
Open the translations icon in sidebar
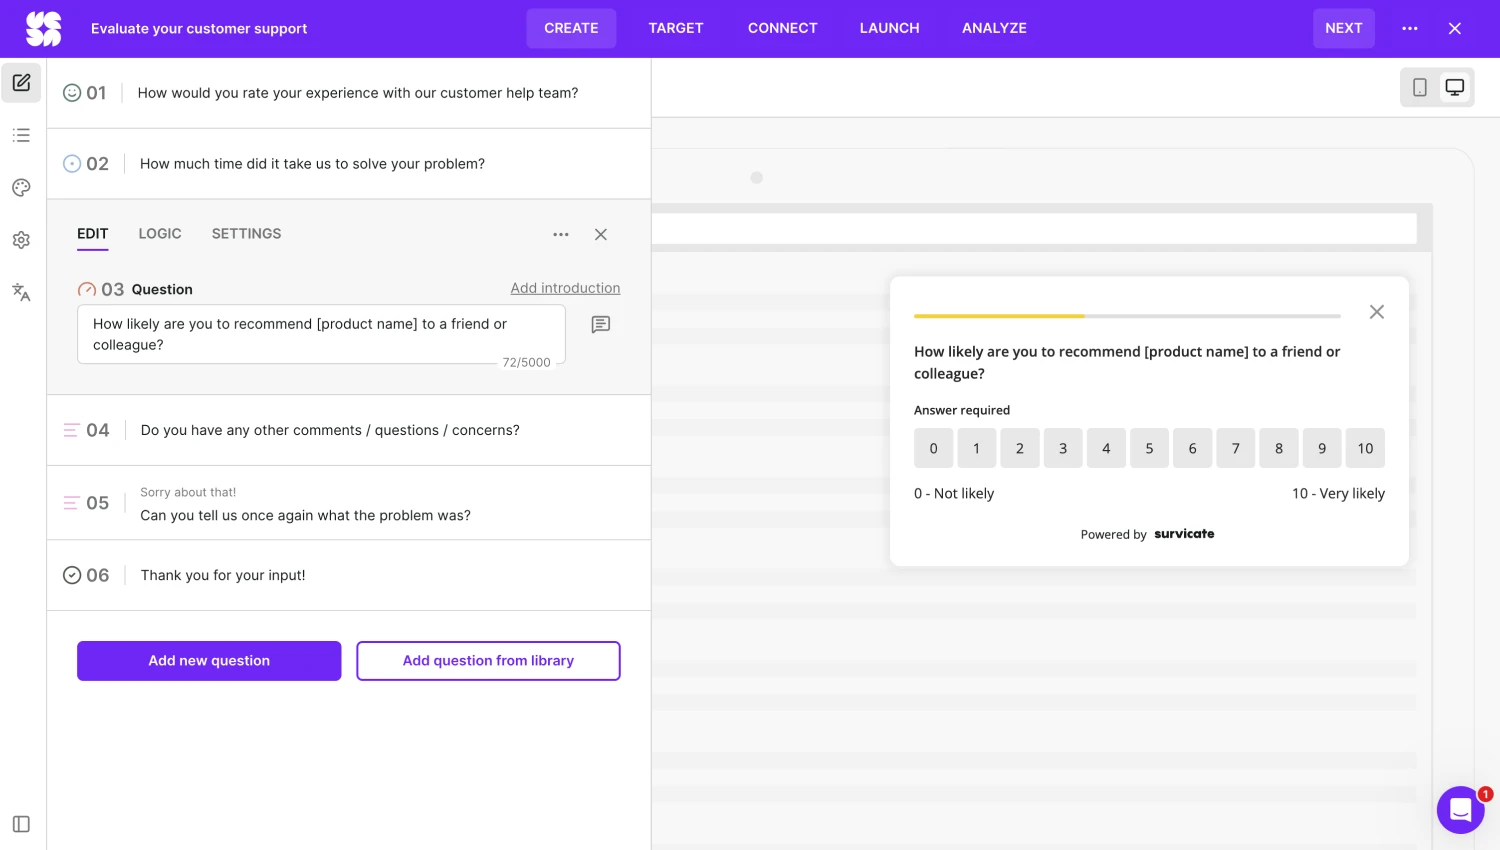[x=21, y=292]
